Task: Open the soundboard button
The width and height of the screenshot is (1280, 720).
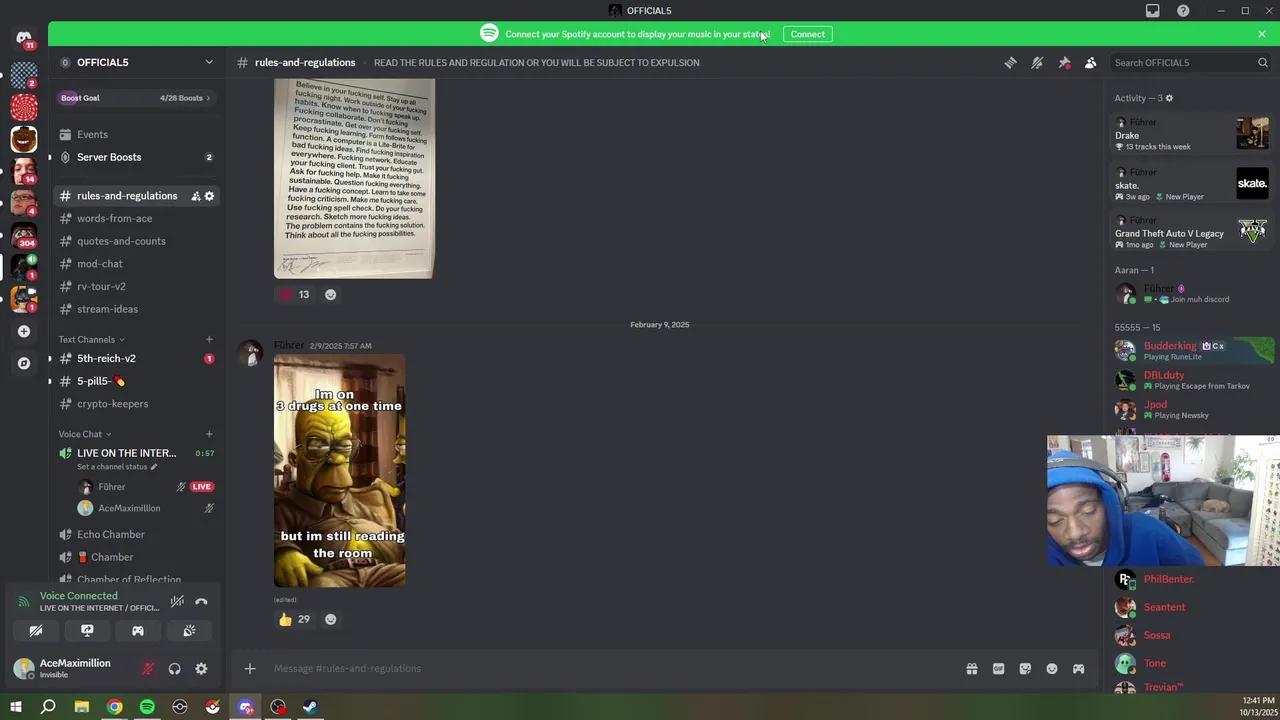Action: 189,631
